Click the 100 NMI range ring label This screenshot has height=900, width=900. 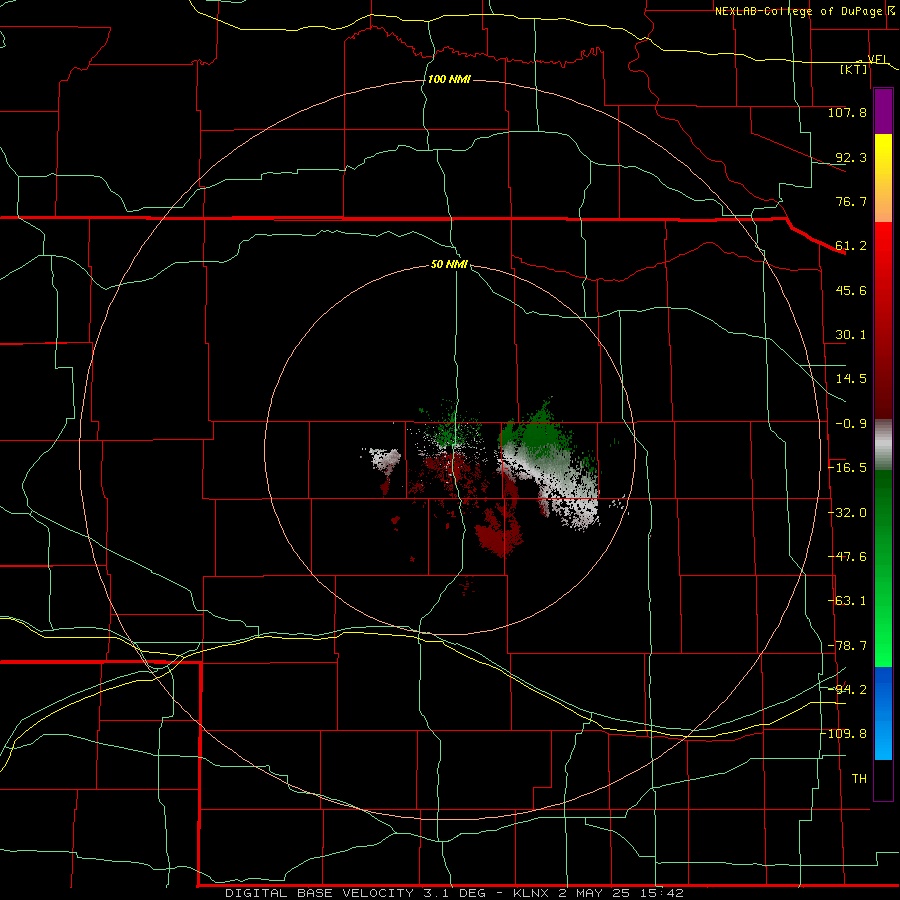pyautogui.click(x=449, y=79)
